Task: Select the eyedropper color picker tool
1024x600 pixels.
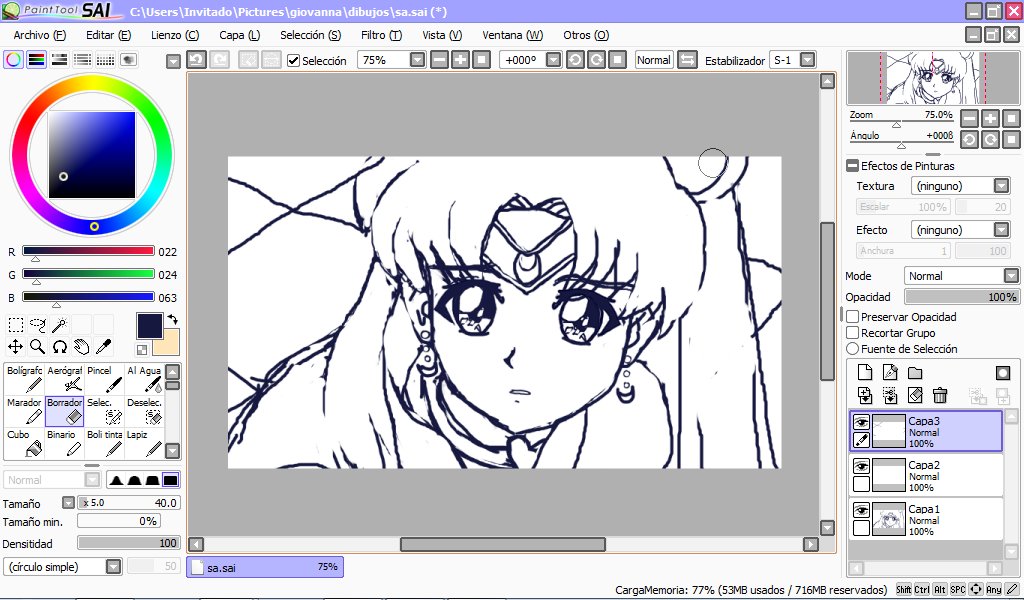Action: (x=103, y=347)
